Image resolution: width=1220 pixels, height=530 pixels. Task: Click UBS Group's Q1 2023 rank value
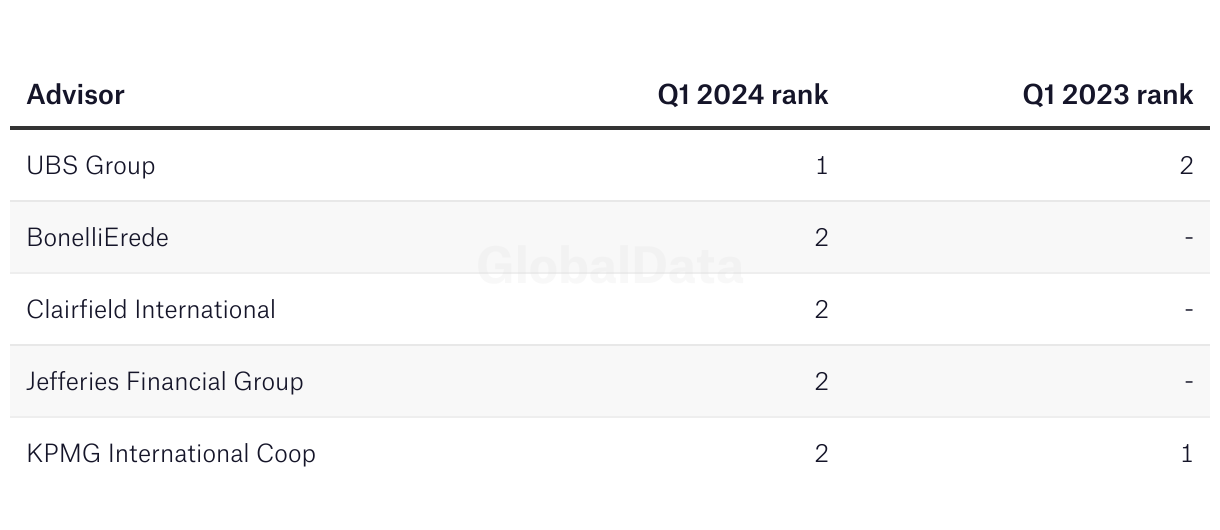tap(1187, 165)
